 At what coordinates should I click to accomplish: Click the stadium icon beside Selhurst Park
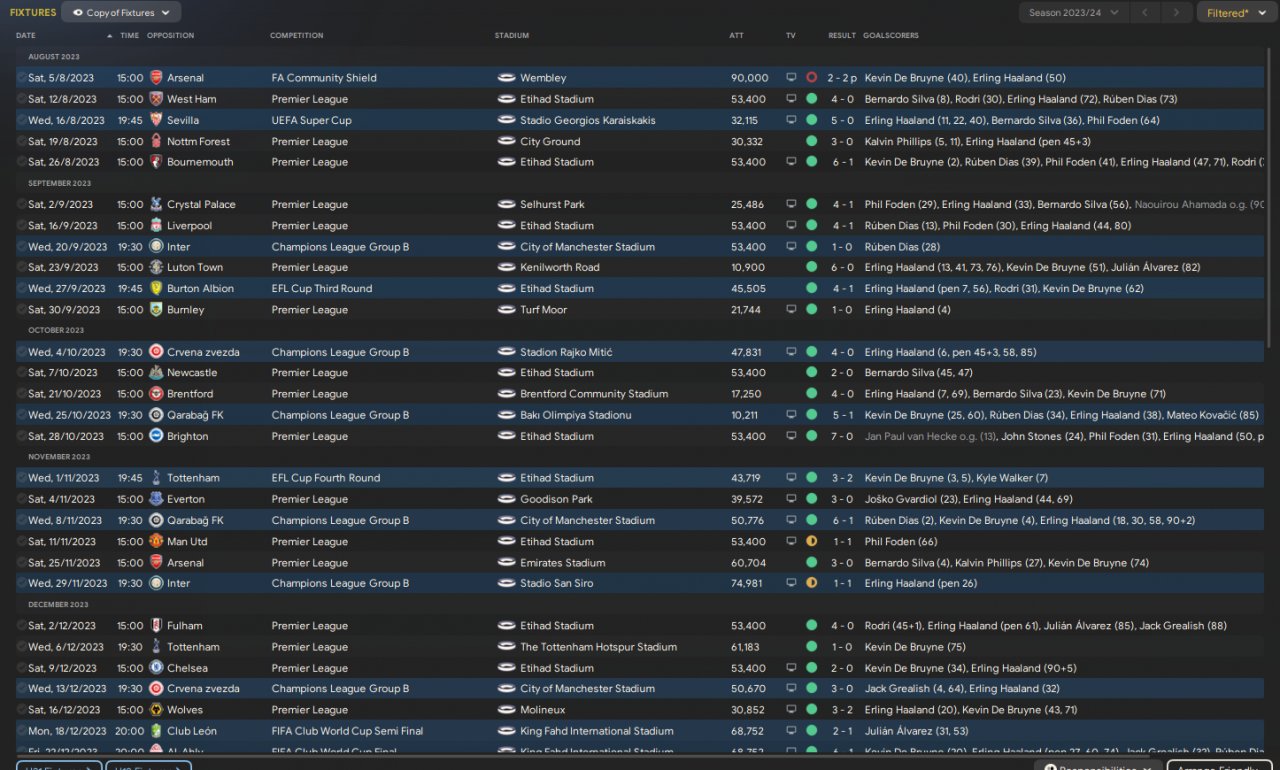pyautogui.click(x=506, y=205)
